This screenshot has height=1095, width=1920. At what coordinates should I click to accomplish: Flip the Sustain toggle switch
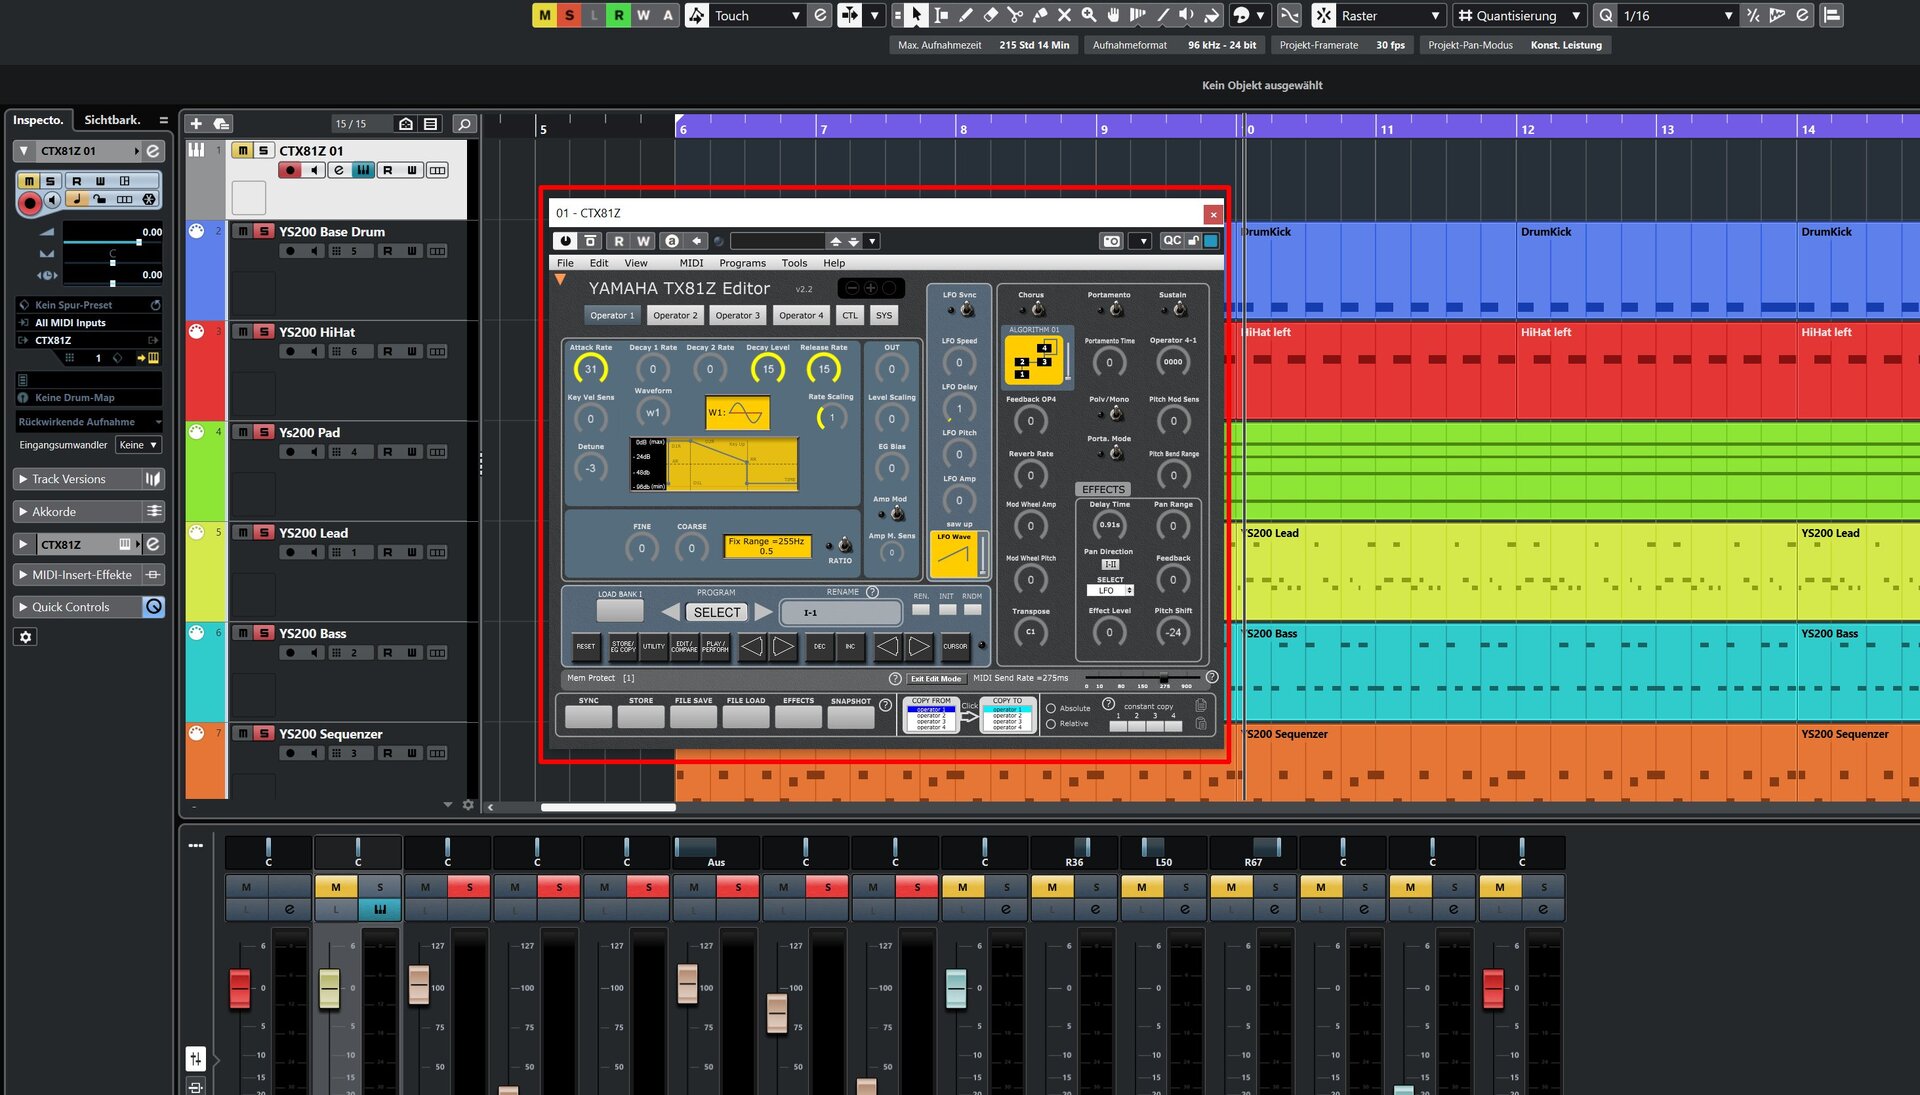tap(1179, 309)
